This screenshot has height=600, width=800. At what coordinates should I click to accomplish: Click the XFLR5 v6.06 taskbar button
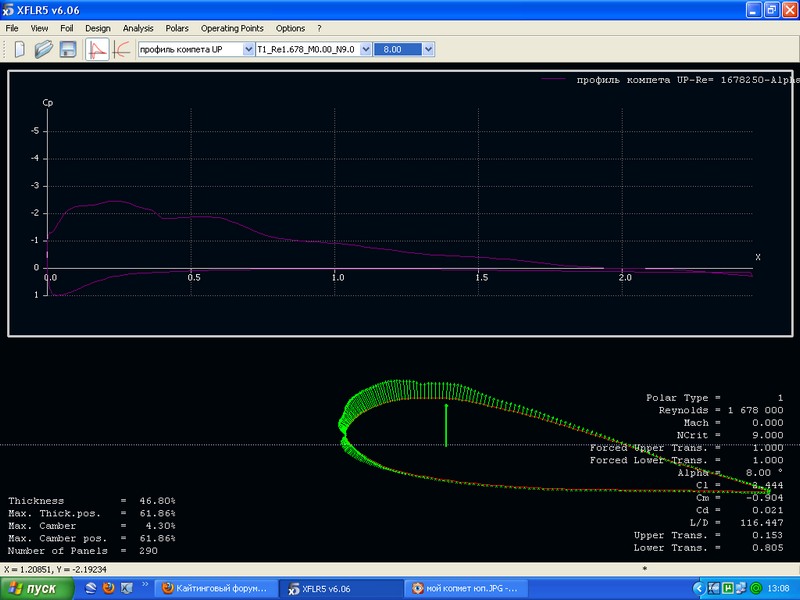tap(338, 589)
